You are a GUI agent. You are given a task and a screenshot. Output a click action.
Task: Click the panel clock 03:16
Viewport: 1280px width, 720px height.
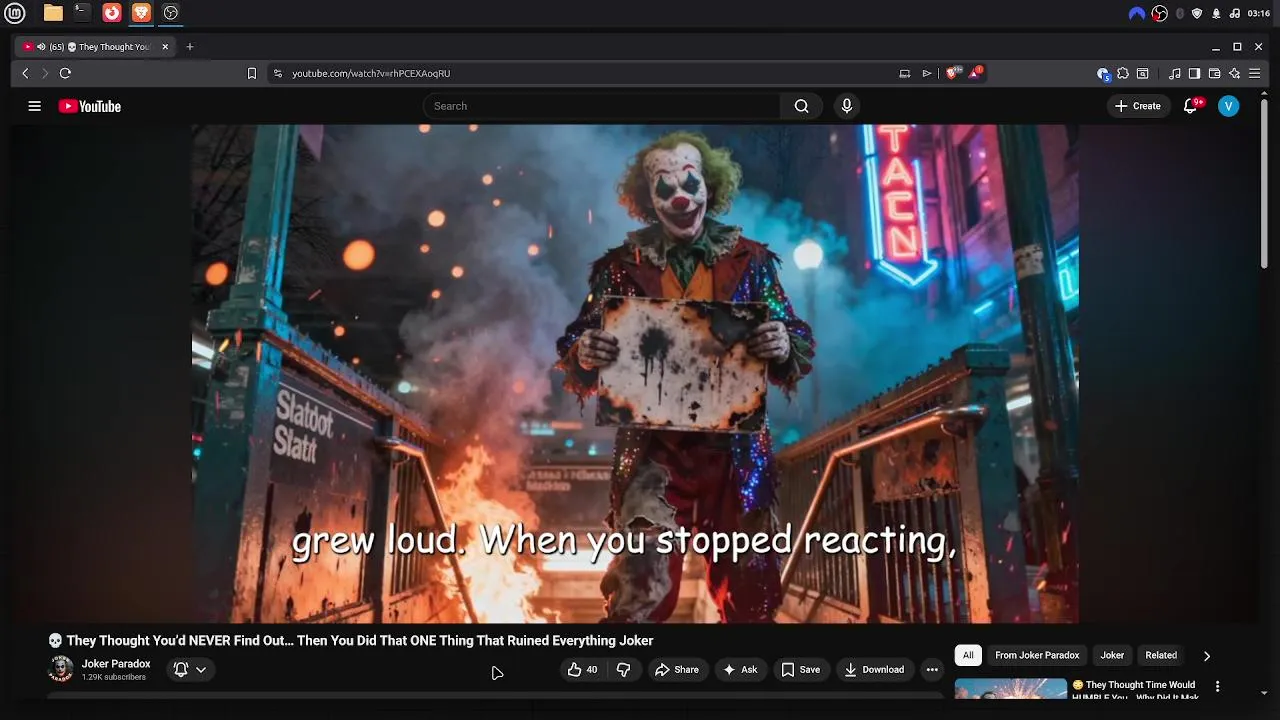point(1259,13)
